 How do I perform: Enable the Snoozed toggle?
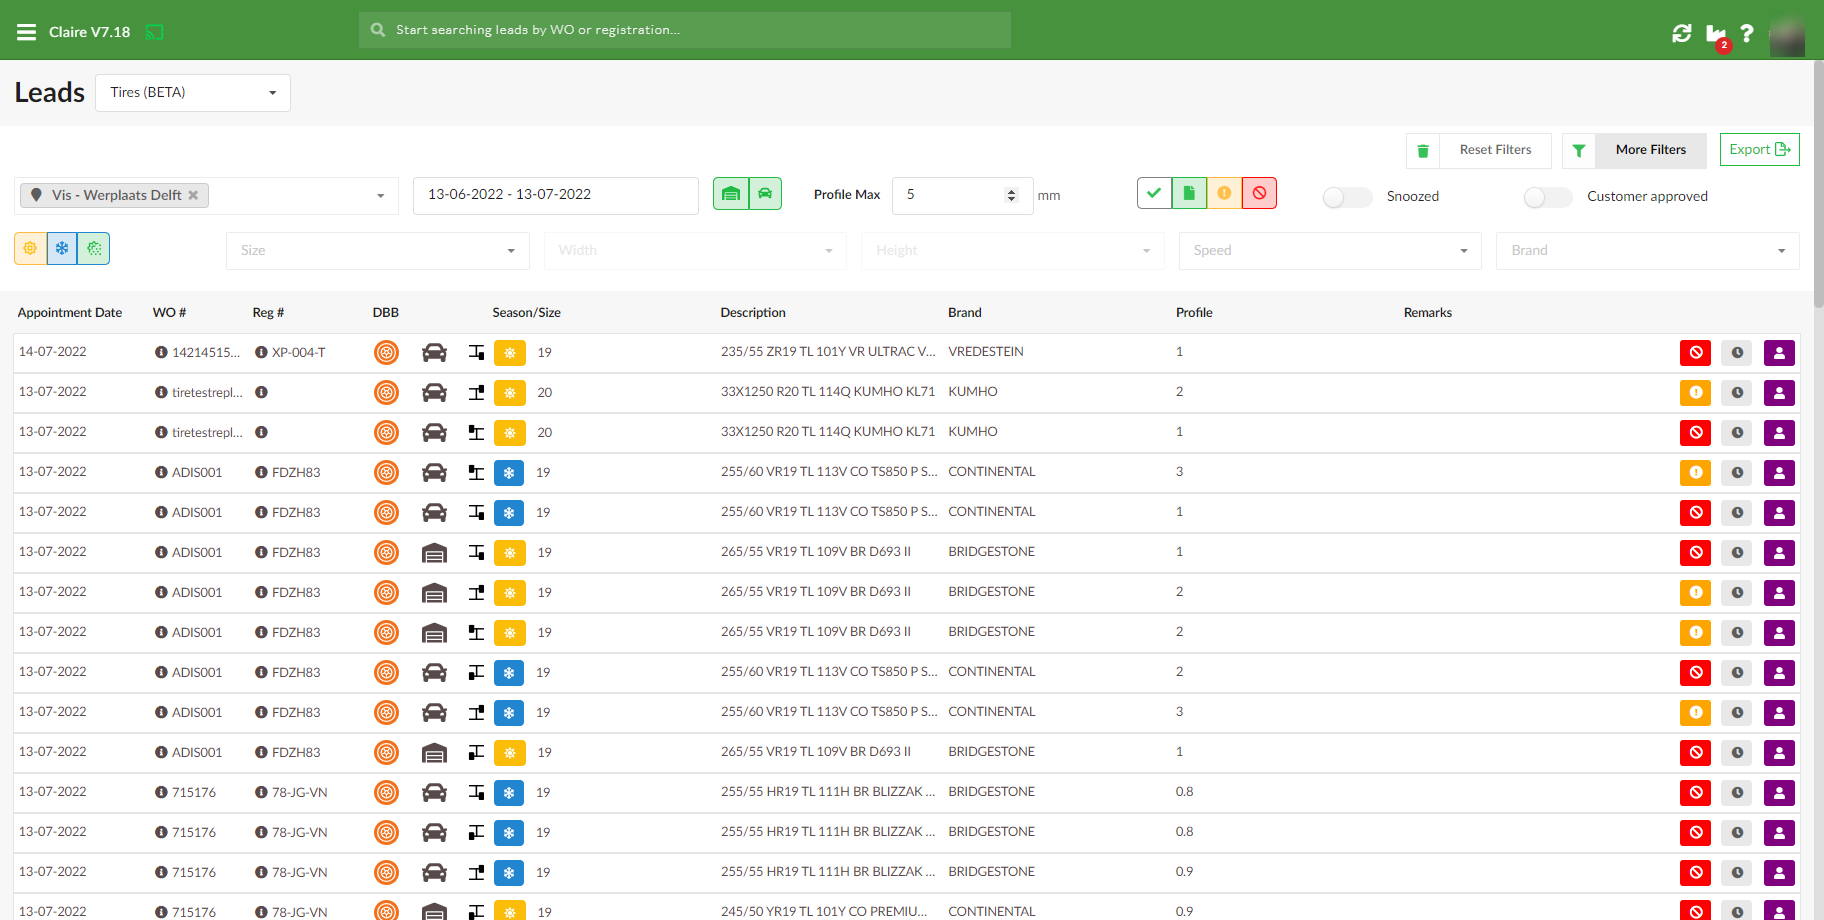[x=1346, y=197]
